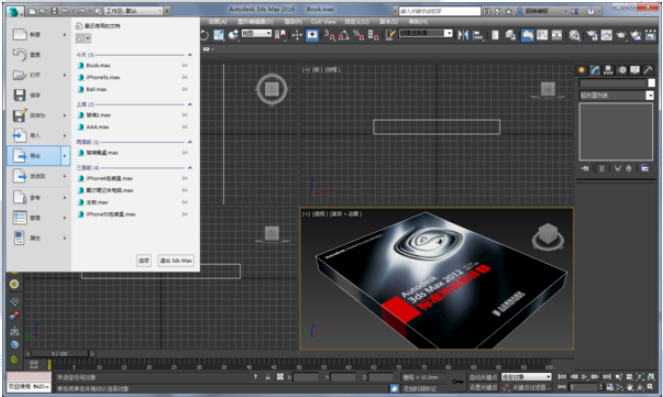Switch to the Motion command panel tab
663x397 pixels.
pyautogui.click(x=622, y=70)
